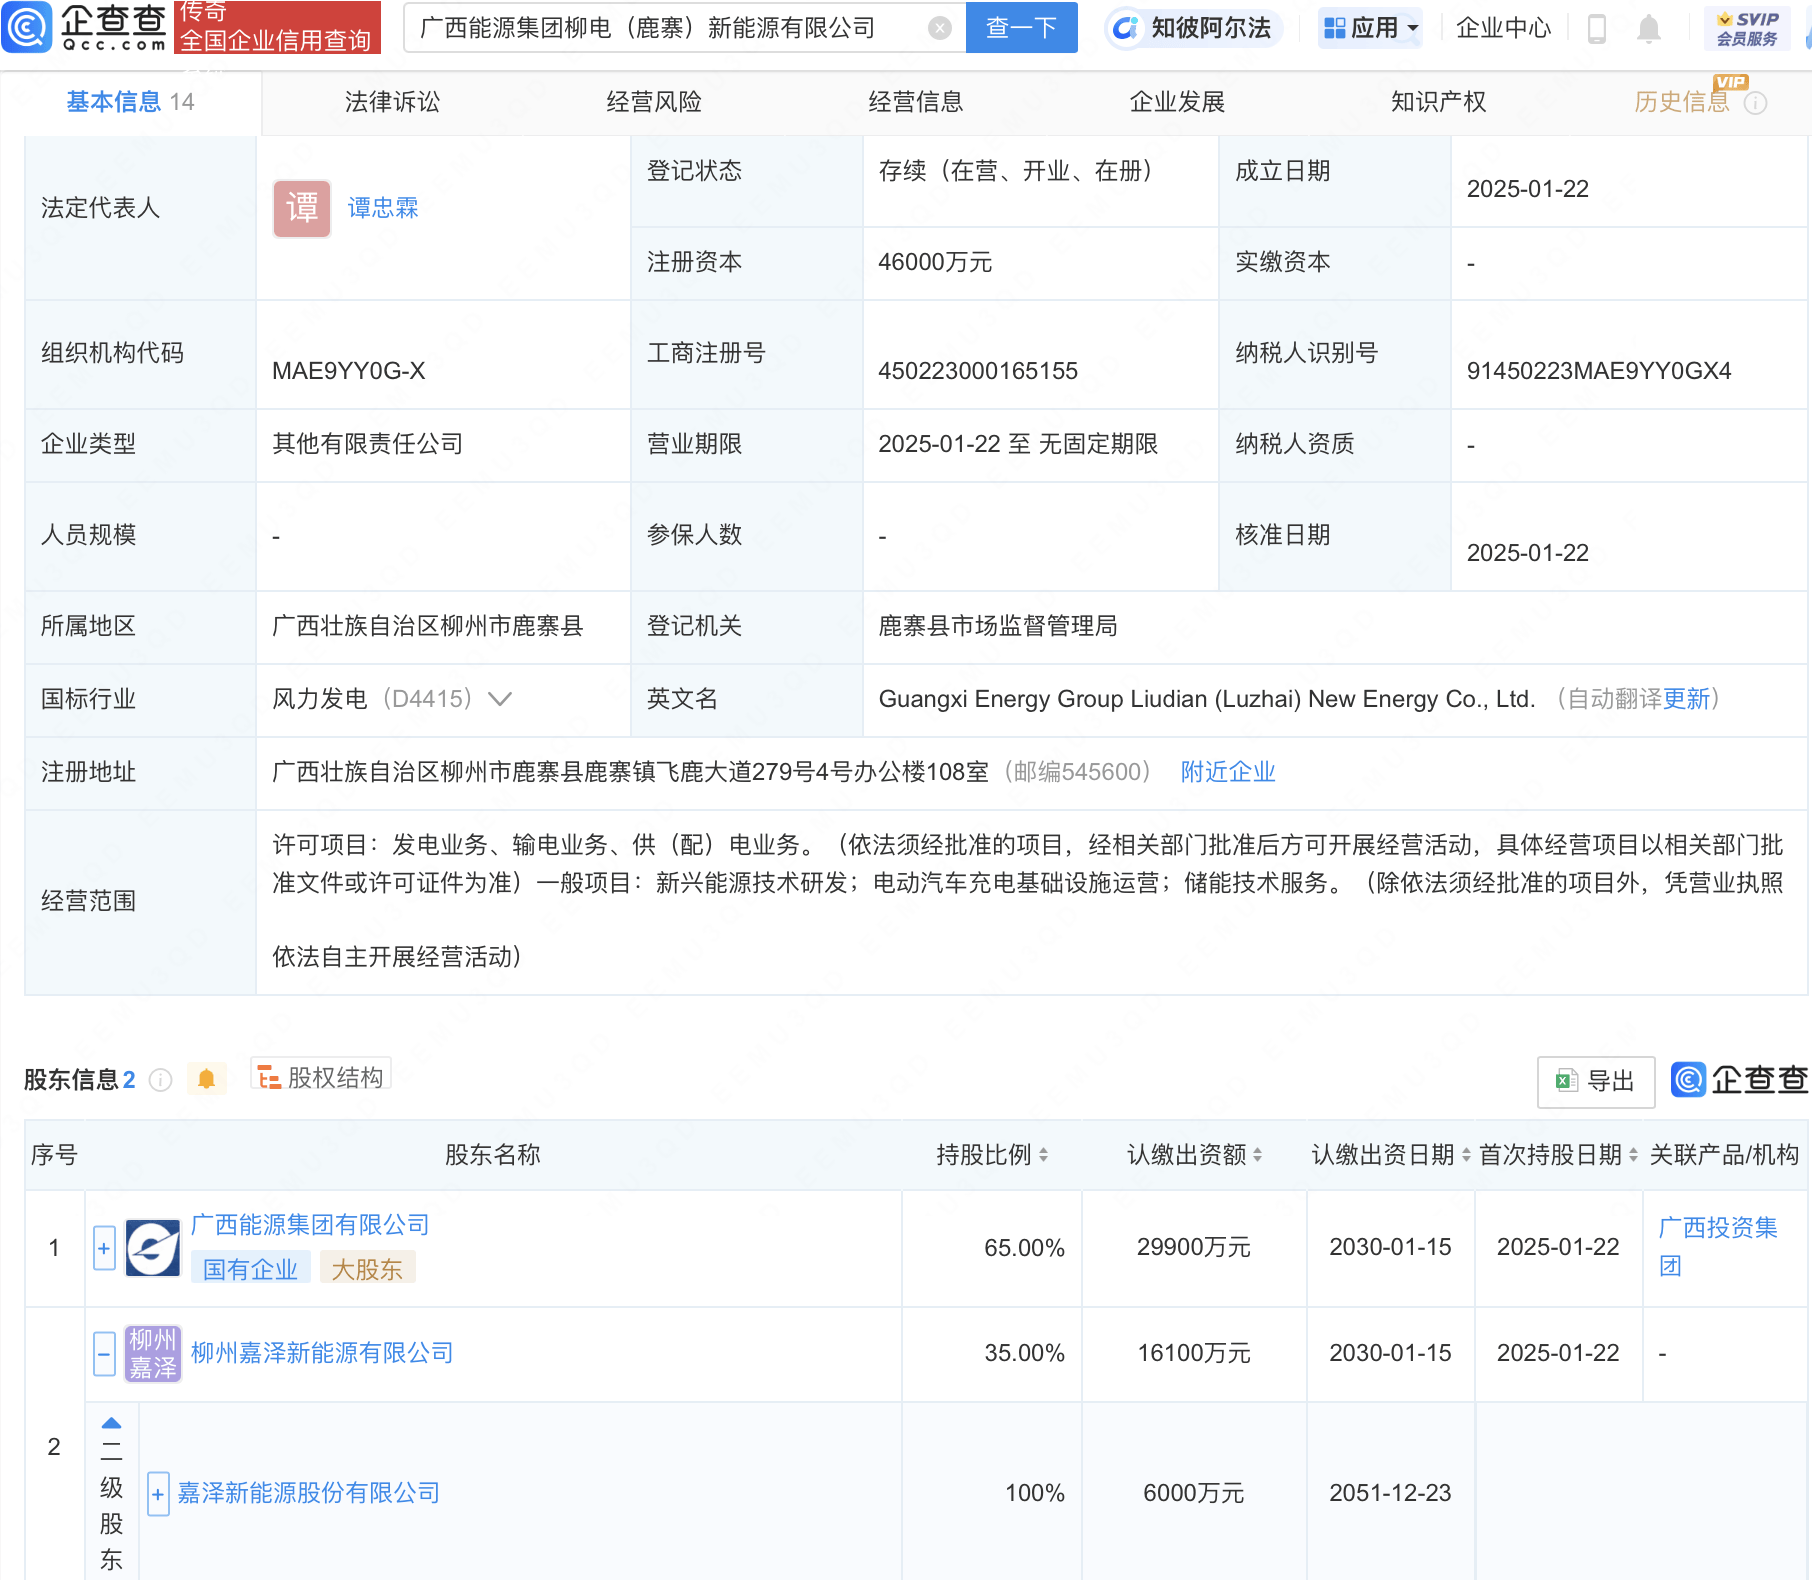Go to 企业中心
The width and height of the screenshot is (1812, 1580).
coord(1503,28)
